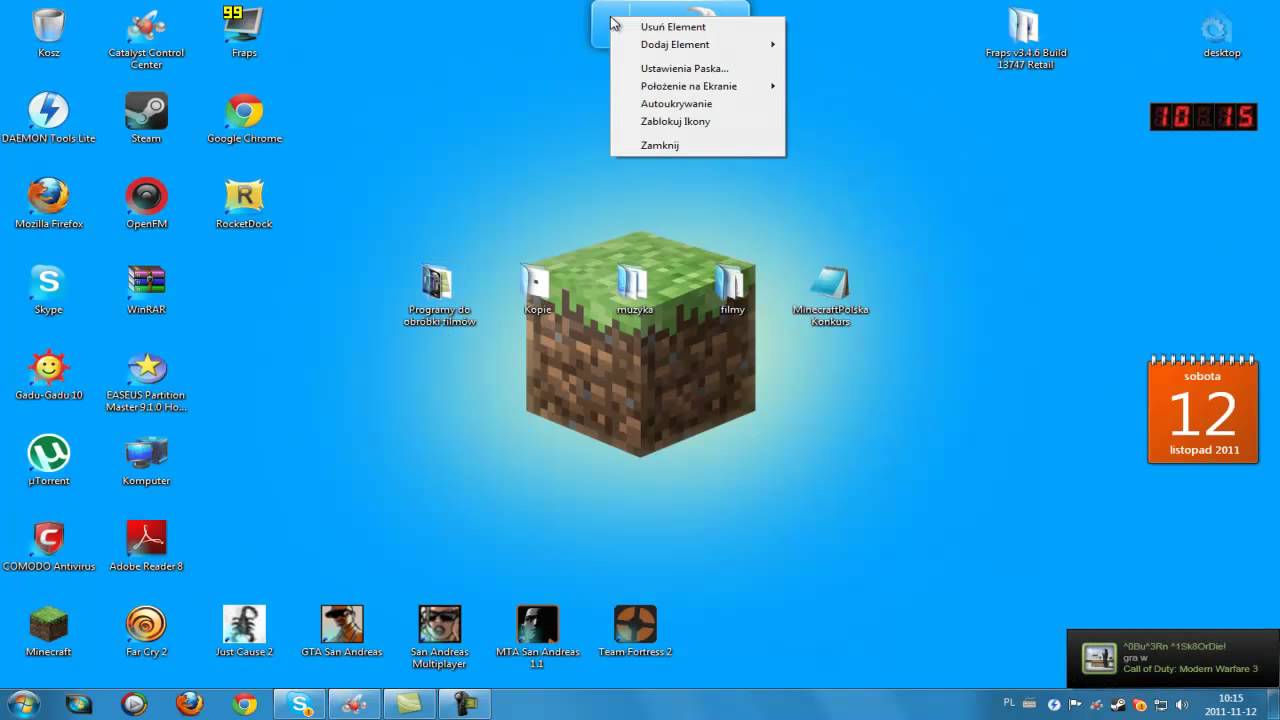Select the Fraps desktop shortcut
The width and height of the screenshot is (1280, 720).
coord(244,33)
